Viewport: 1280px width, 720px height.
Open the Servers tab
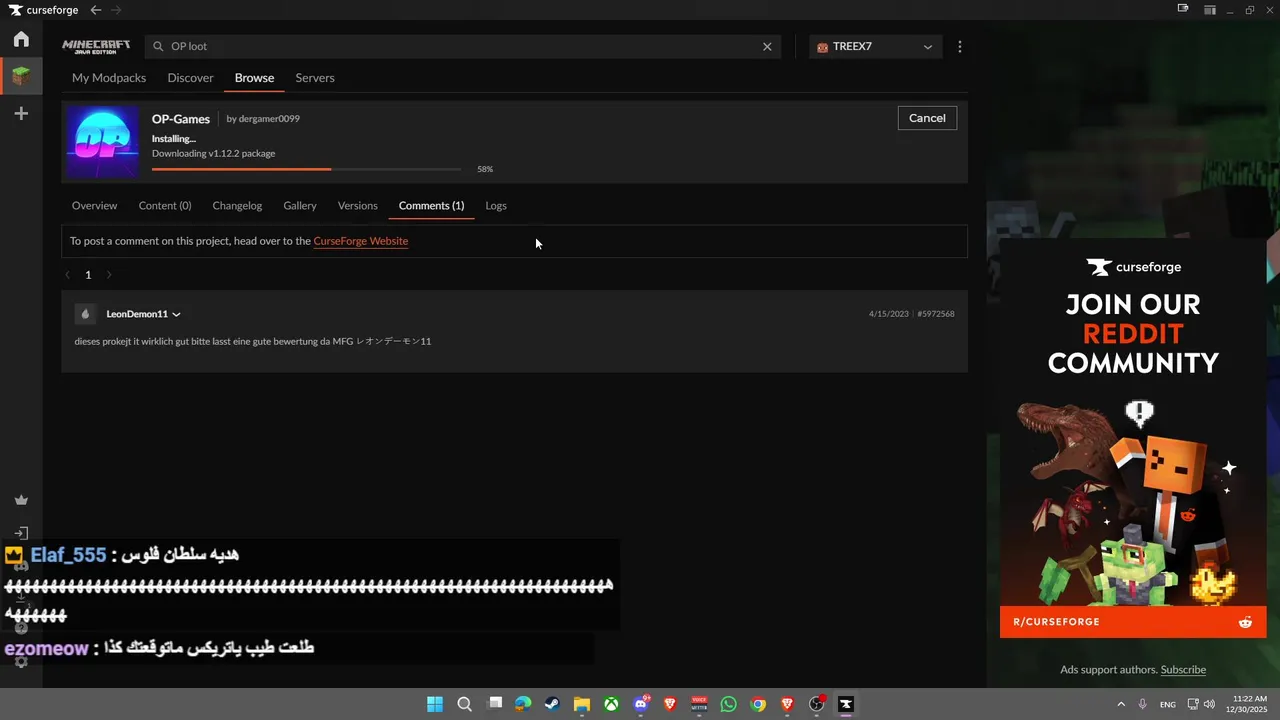tap(315, 78)
